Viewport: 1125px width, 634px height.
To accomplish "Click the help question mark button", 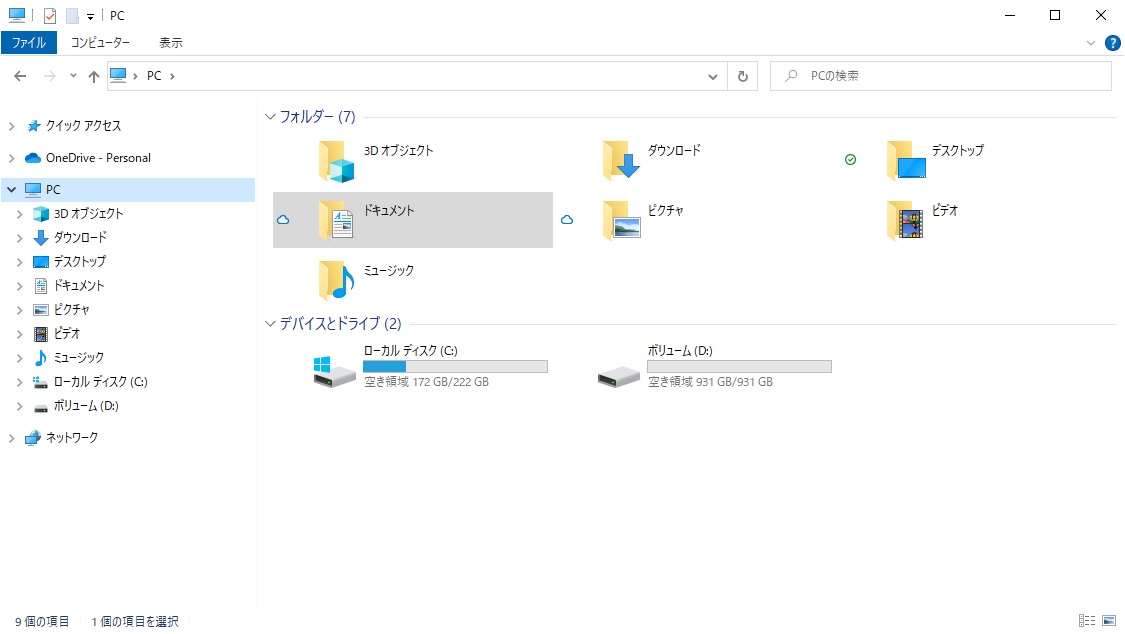I will (1112, 42).
